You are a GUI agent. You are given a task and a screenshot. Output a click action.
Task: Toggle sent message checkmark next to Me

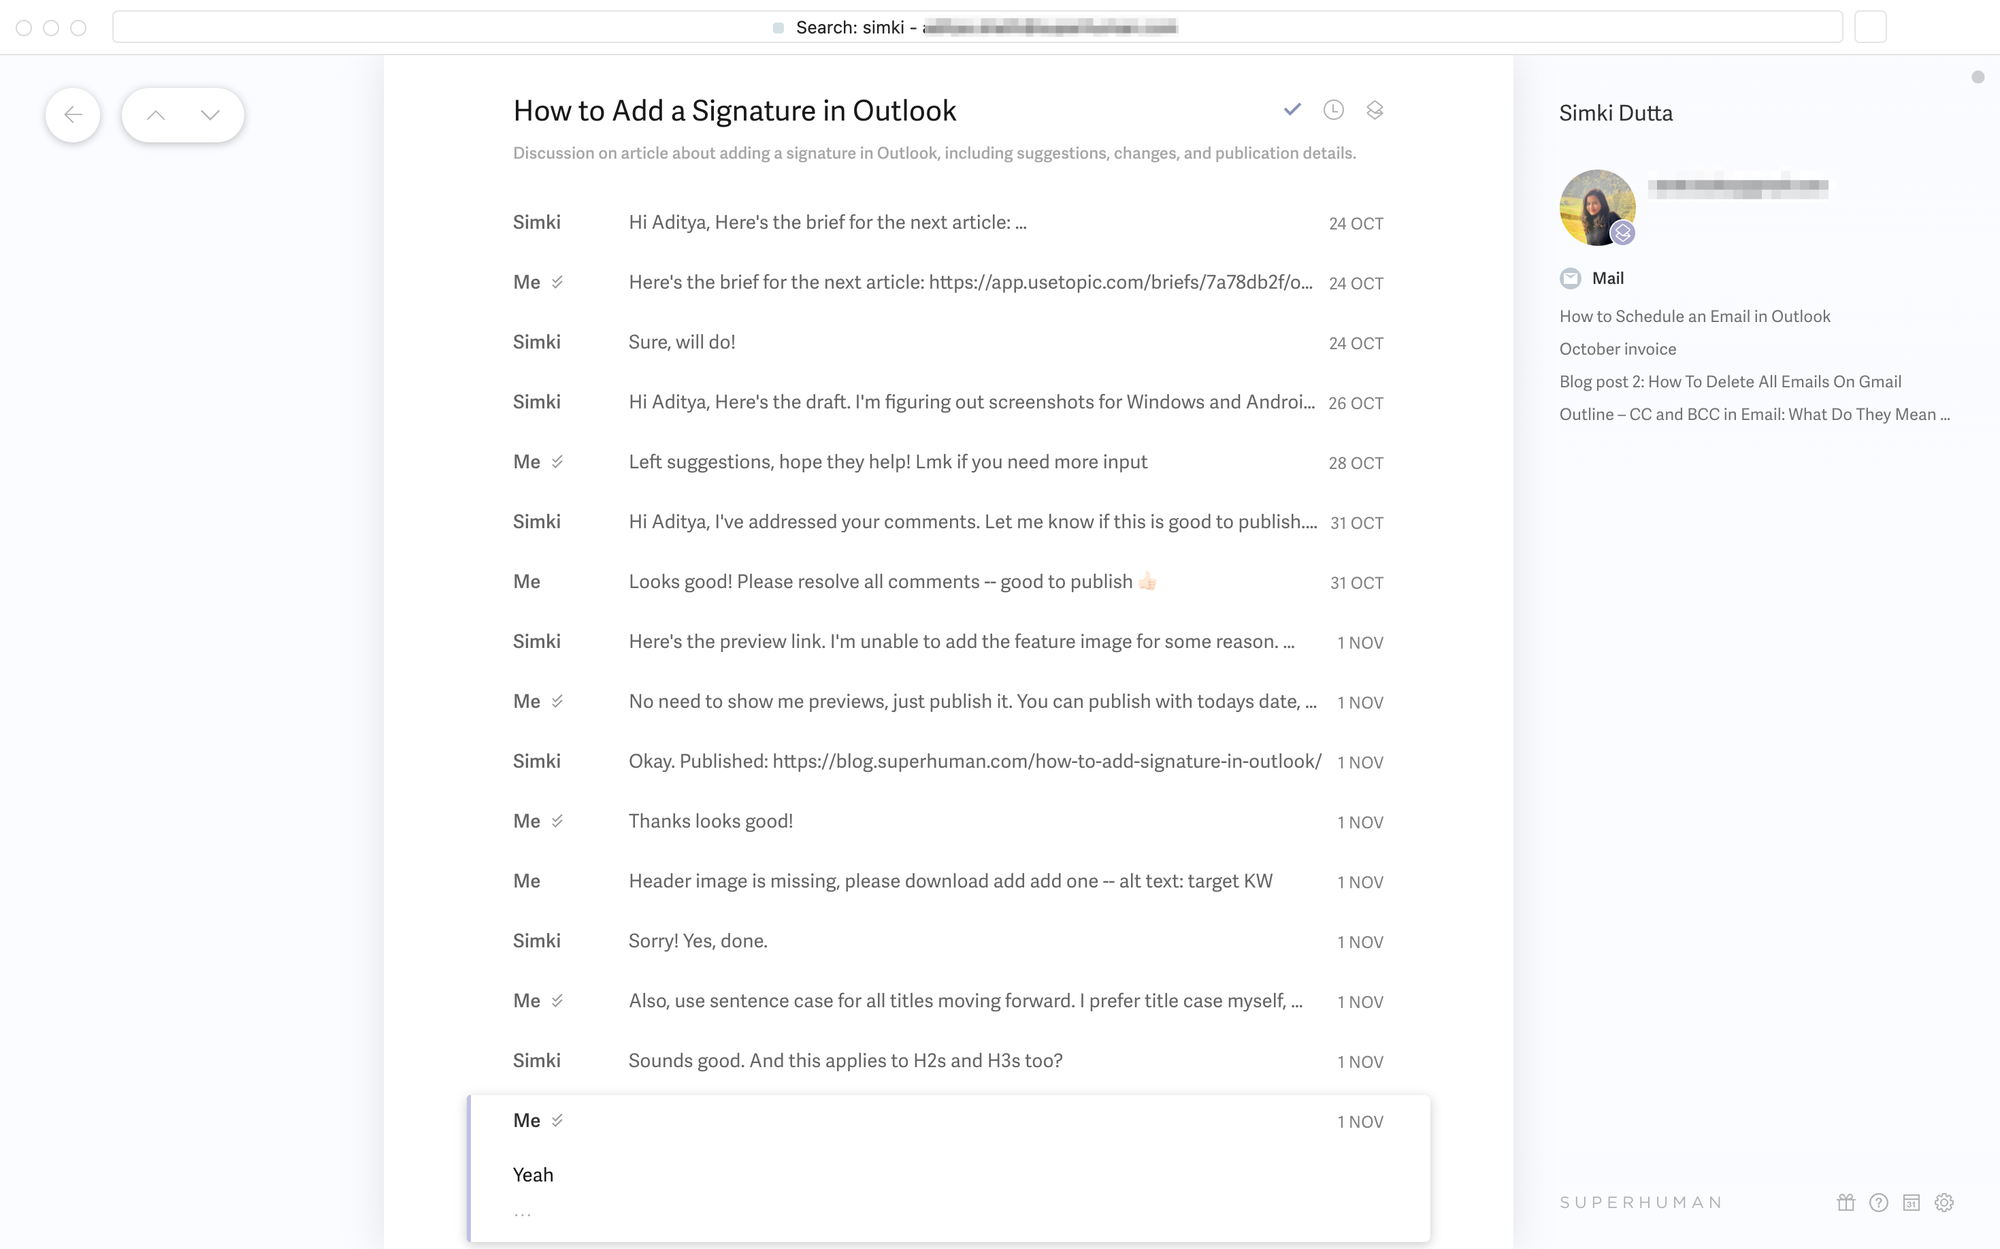click(x=558, y=1121)
